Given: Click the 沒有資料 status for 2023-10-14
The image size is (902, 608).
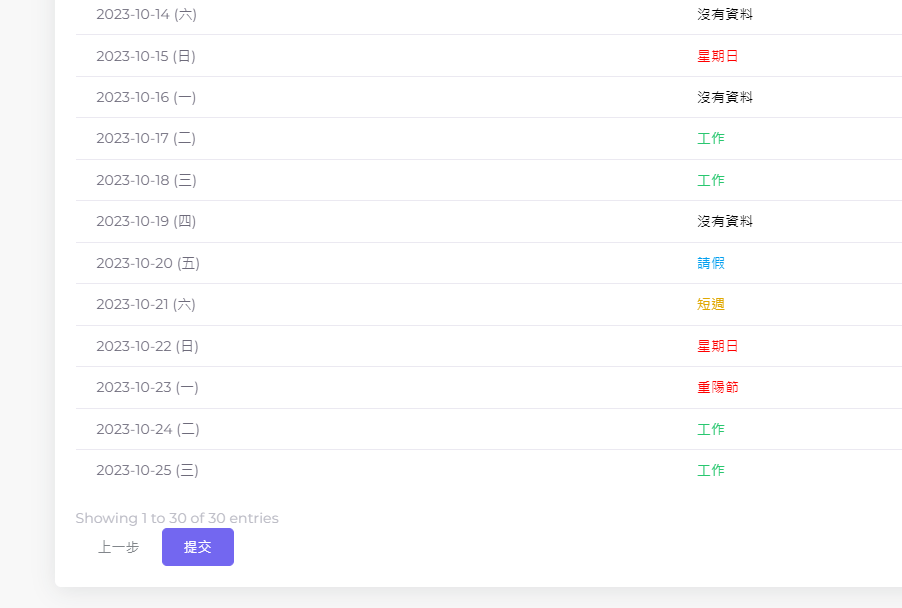Looking at the screenshot, I should (x=725, y=14).
